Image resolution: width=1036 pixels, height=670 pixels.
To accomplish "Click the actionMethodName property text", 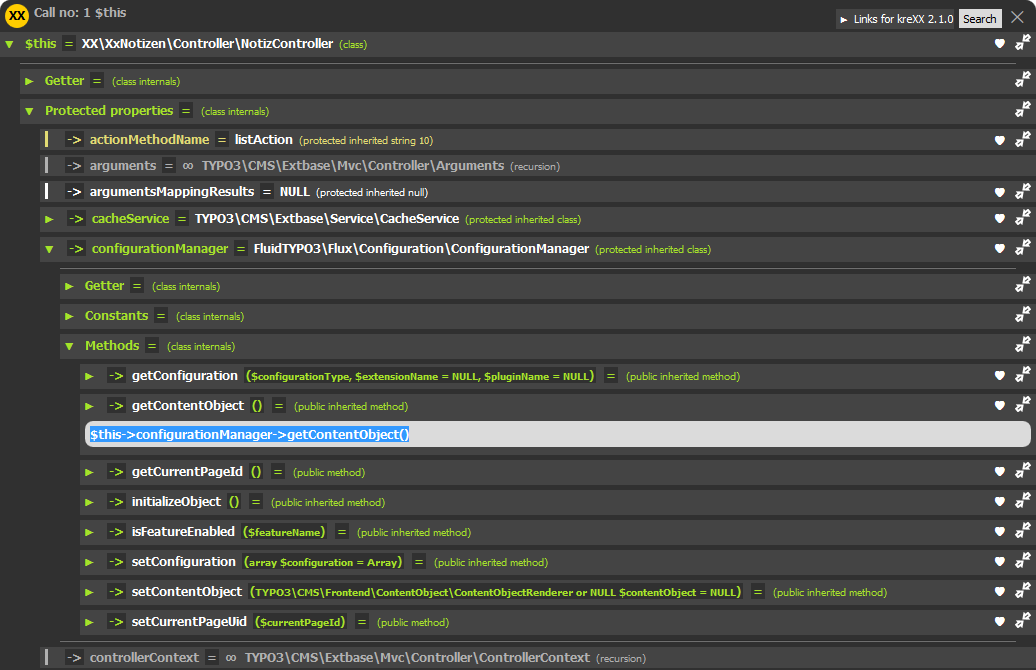I will pos(149,139).
